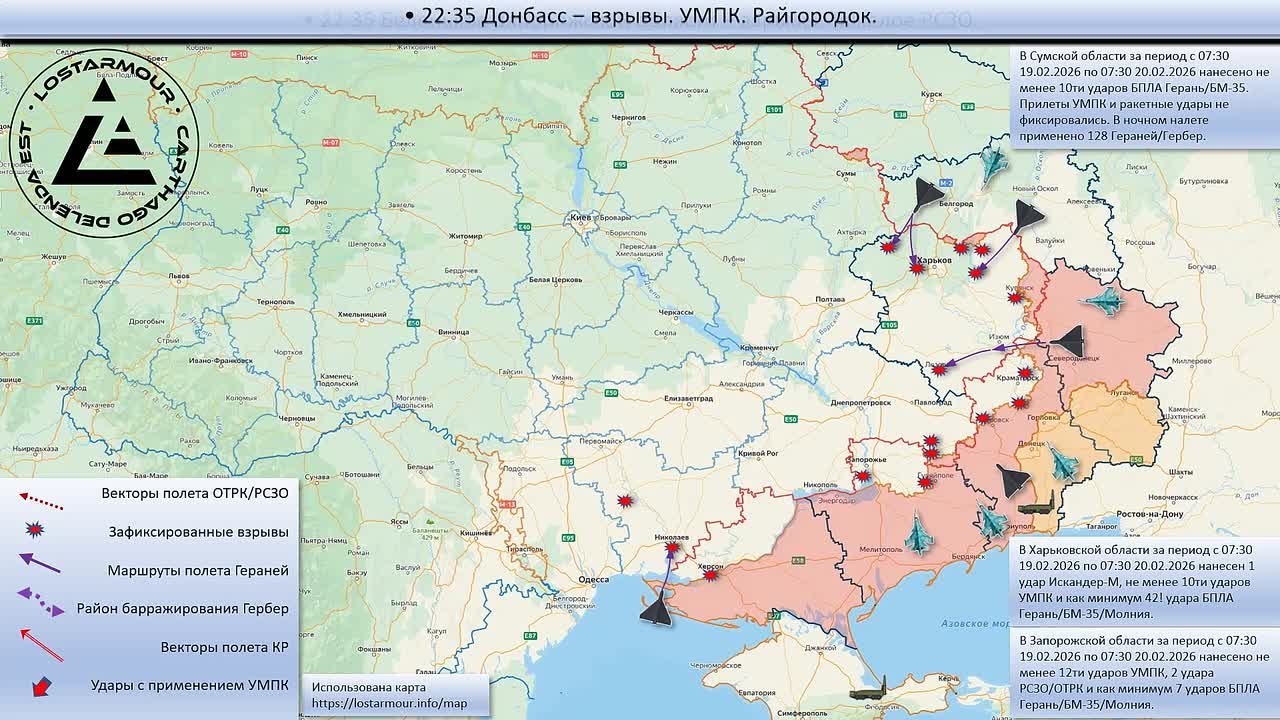Click the explosion marker at Lozova

click(938, 369)
